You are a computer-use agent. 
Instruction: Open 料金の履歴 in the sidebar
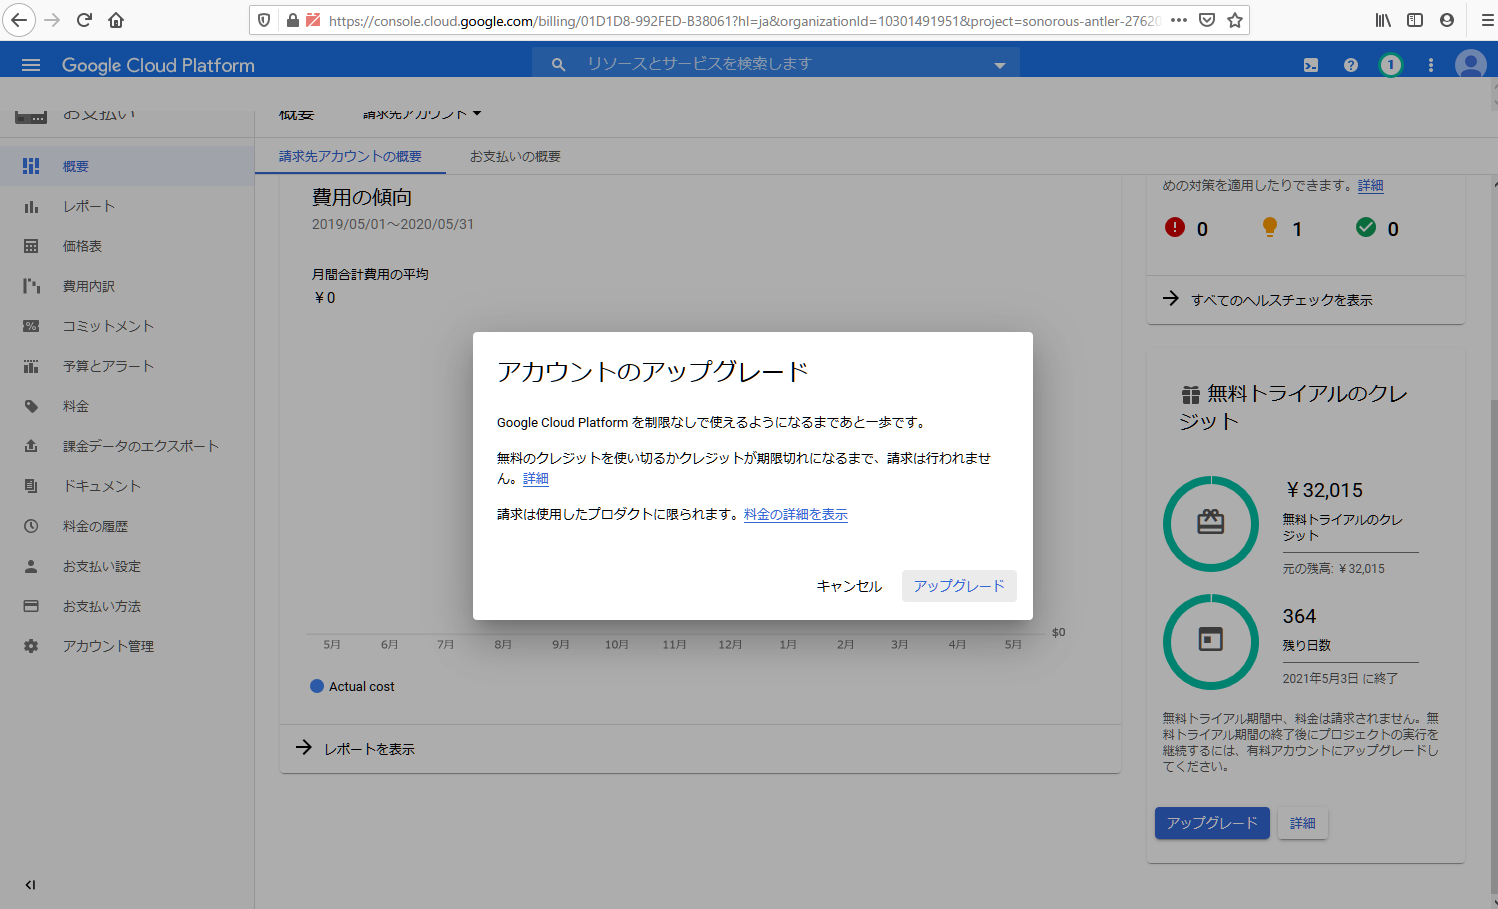(127, 526)
